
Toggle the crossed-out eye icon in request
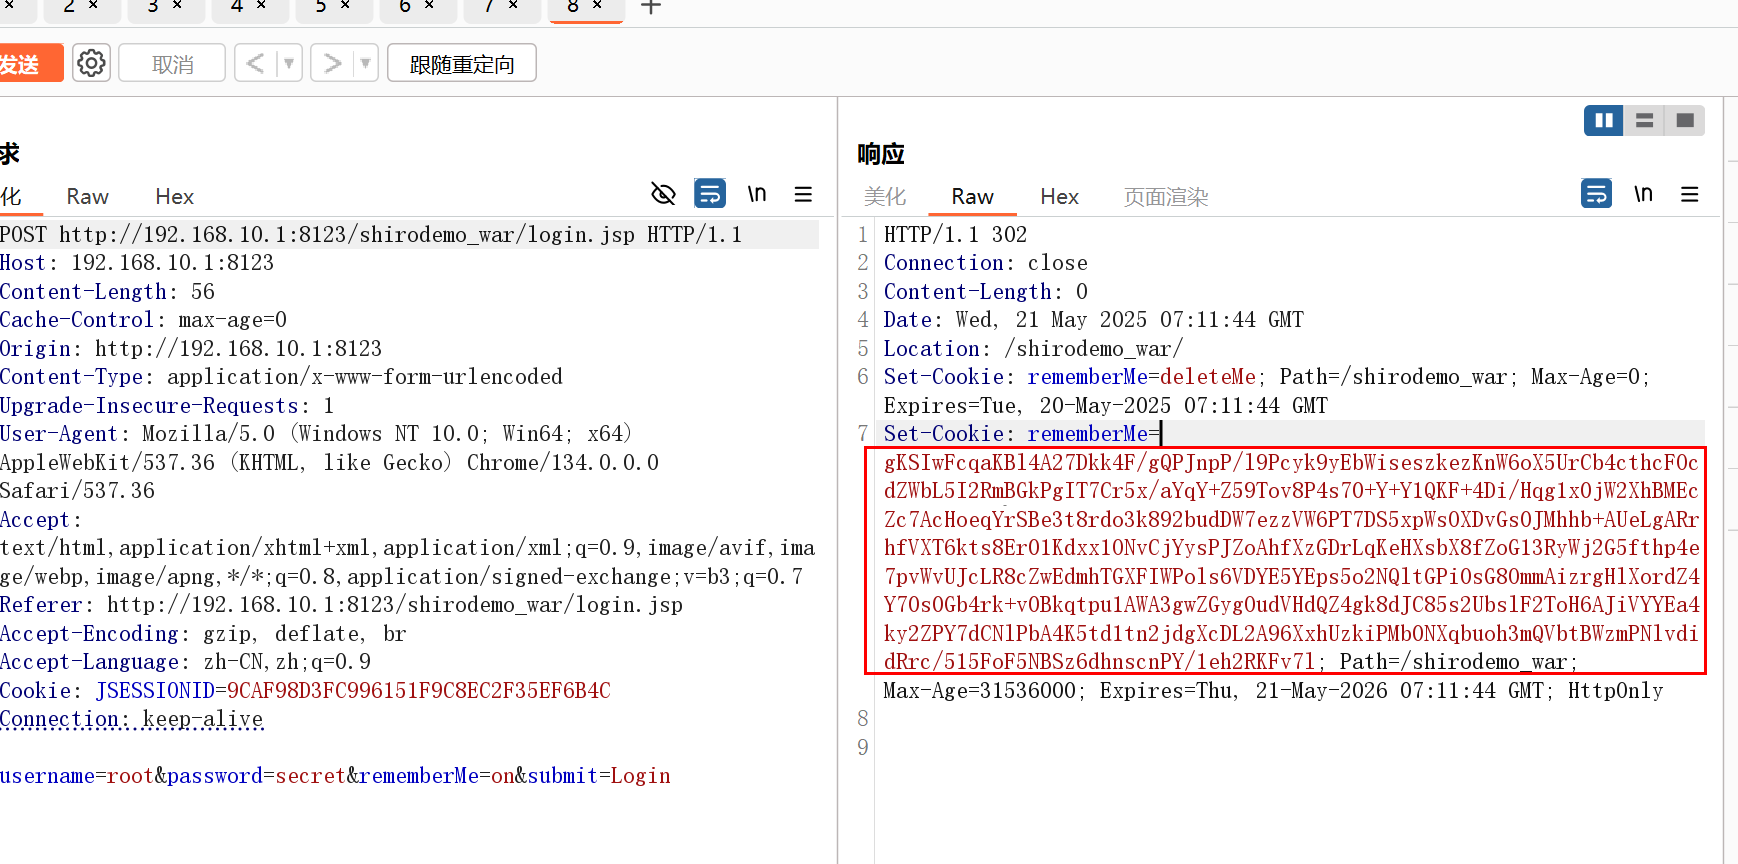coord(663,194)
